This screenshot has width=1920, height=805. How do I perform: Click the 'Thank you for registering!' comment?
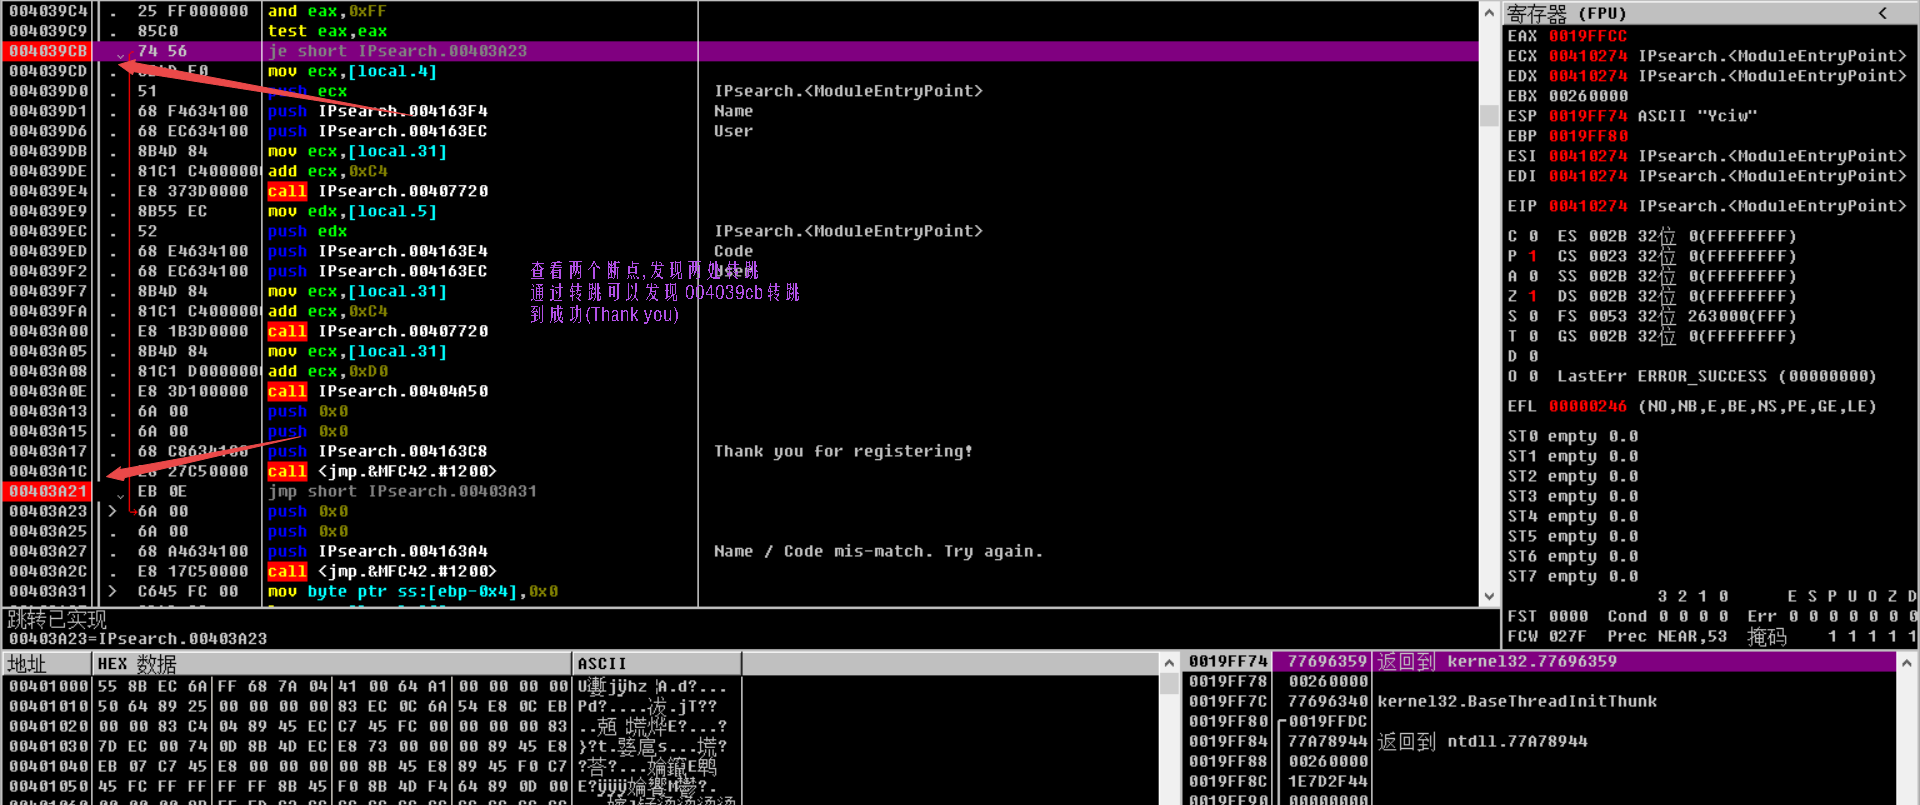(843, 451)
